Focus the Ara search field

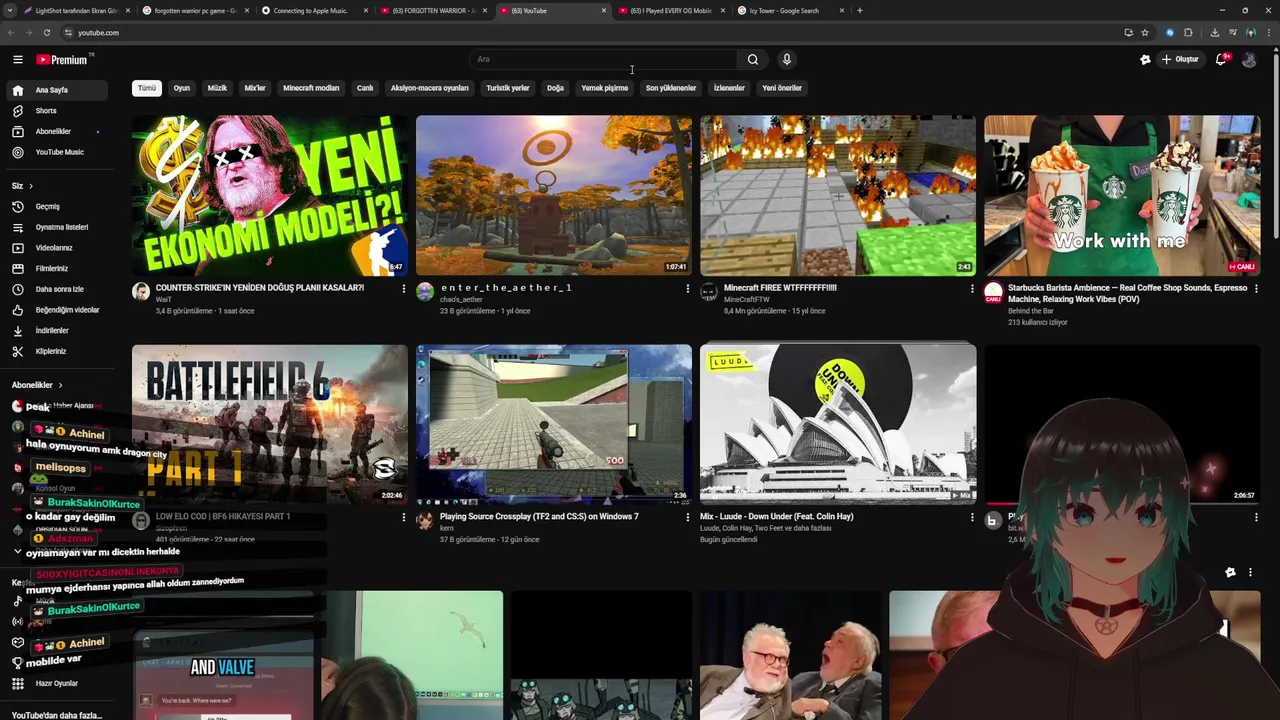click(x=604, y=60)
